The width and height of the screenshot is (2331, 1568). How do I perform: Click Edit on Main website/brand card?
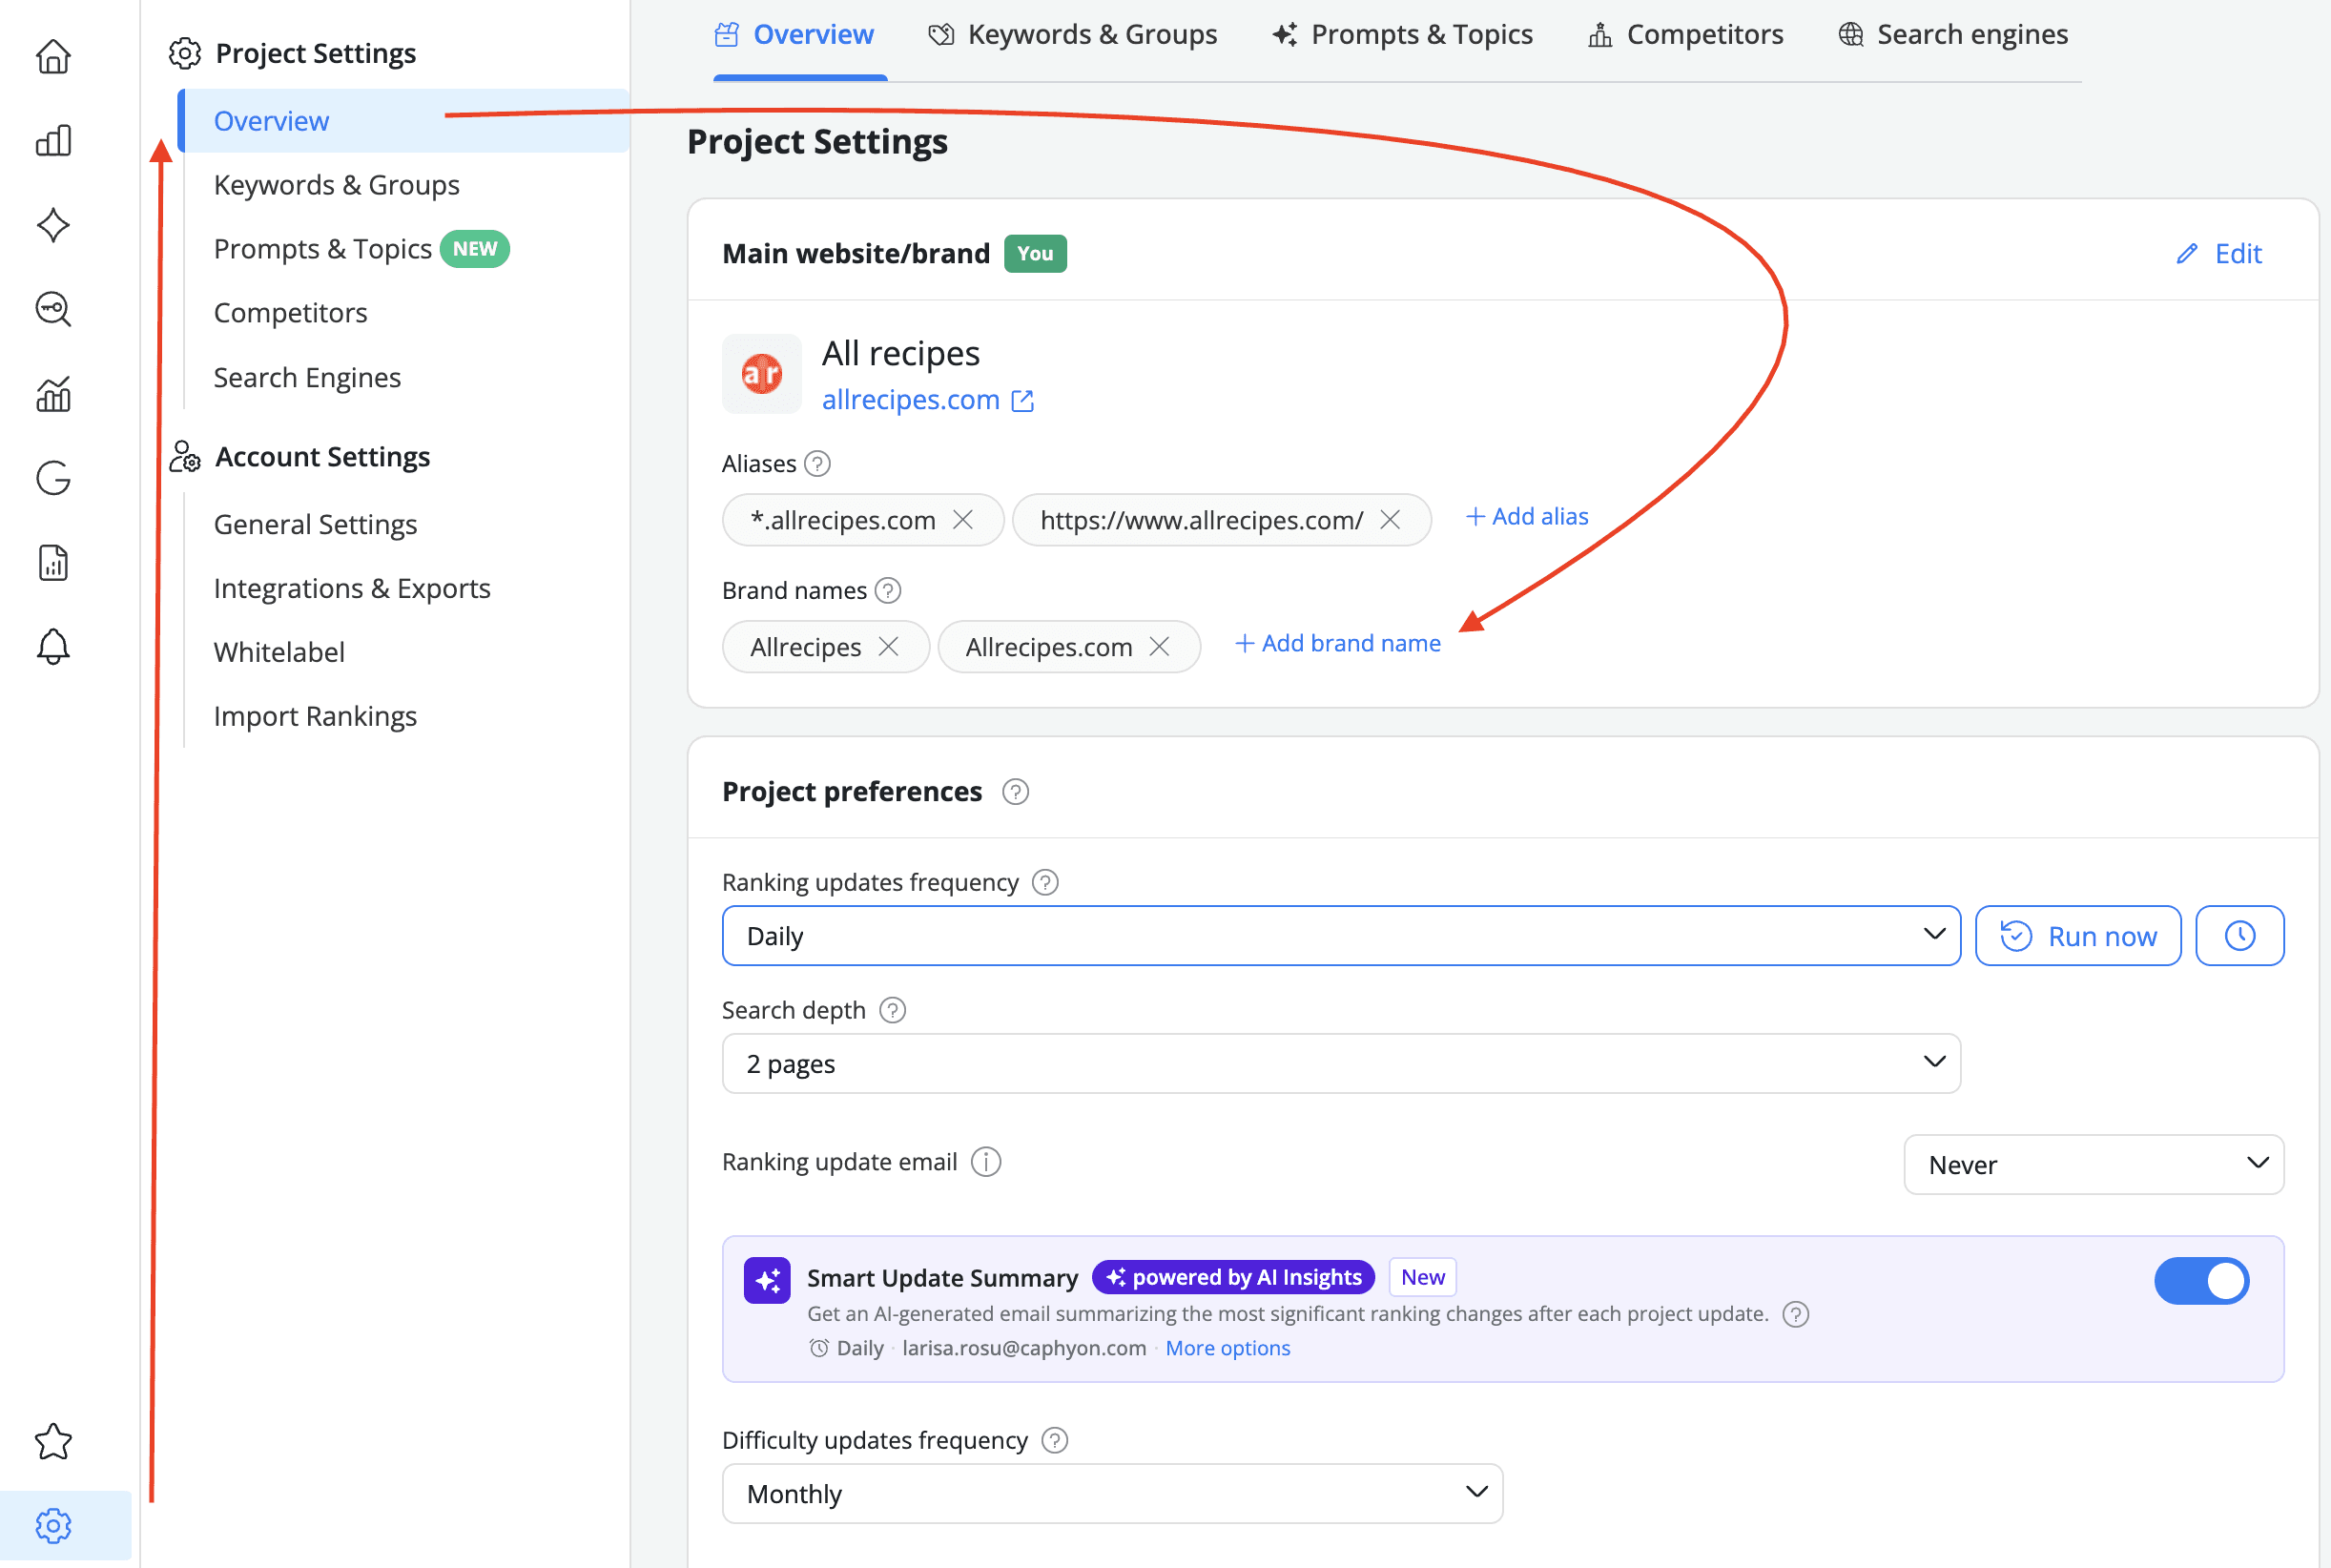2219,254
